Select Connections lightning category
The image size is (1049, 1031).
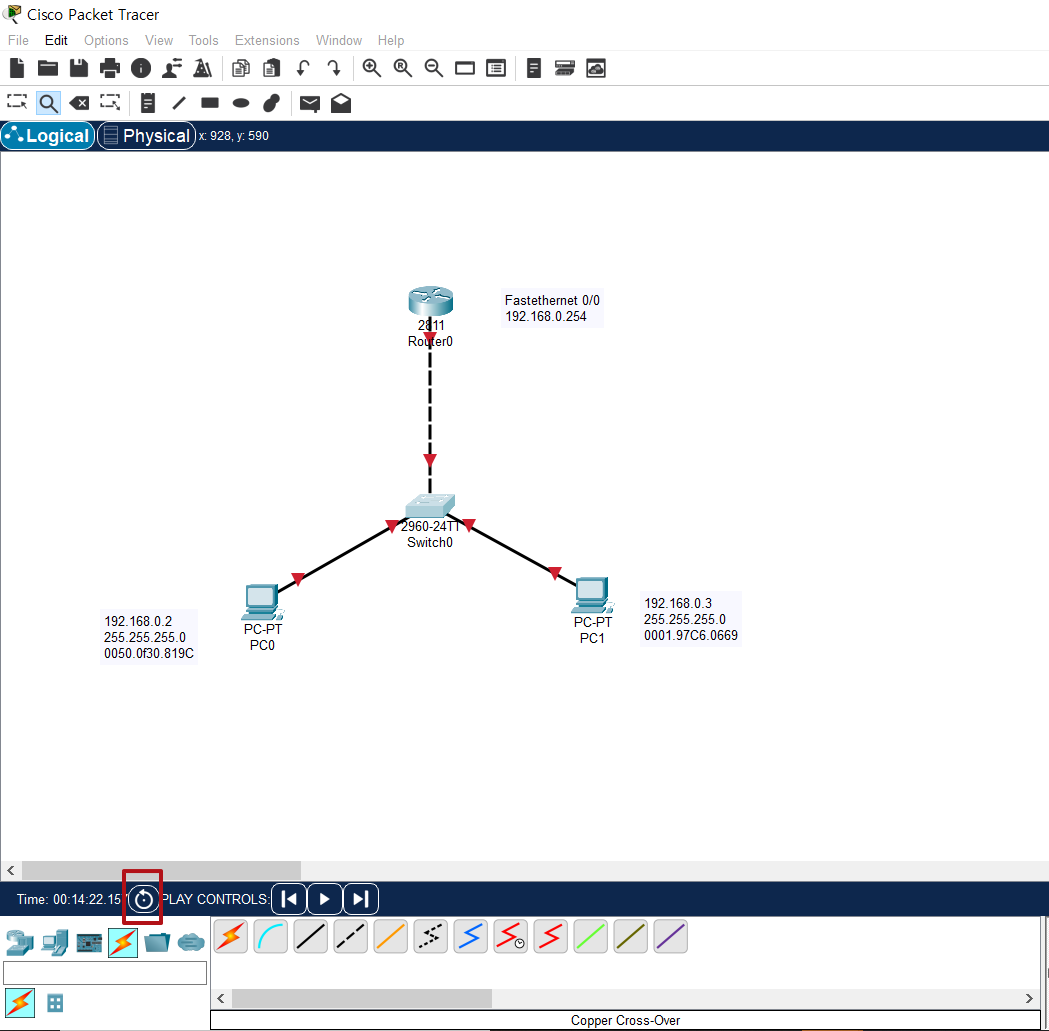point(123,943)
